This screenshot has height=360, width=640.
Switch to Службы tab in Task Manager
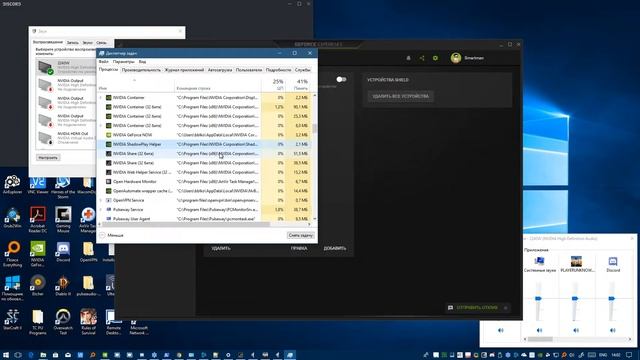pos(302,70)
